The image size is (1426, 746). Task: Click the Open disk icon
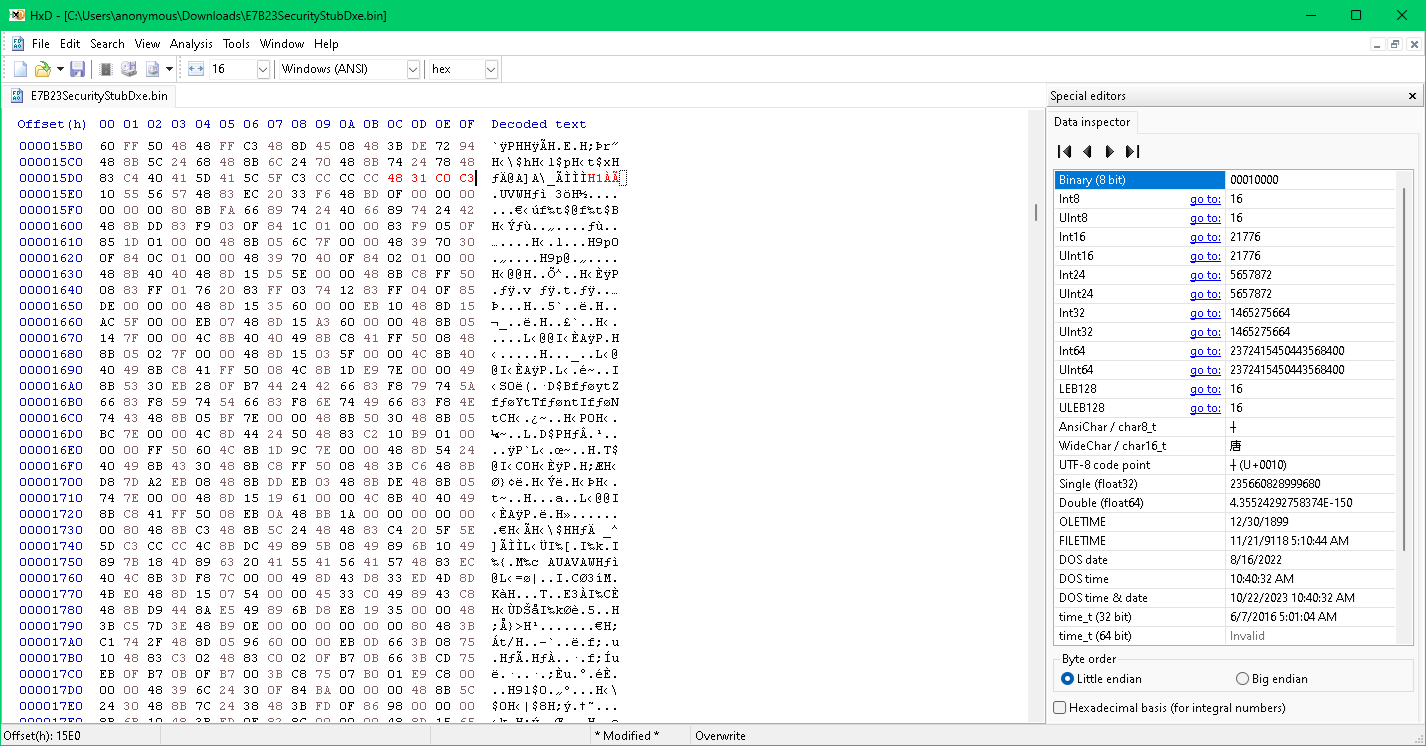pos(129,69)
